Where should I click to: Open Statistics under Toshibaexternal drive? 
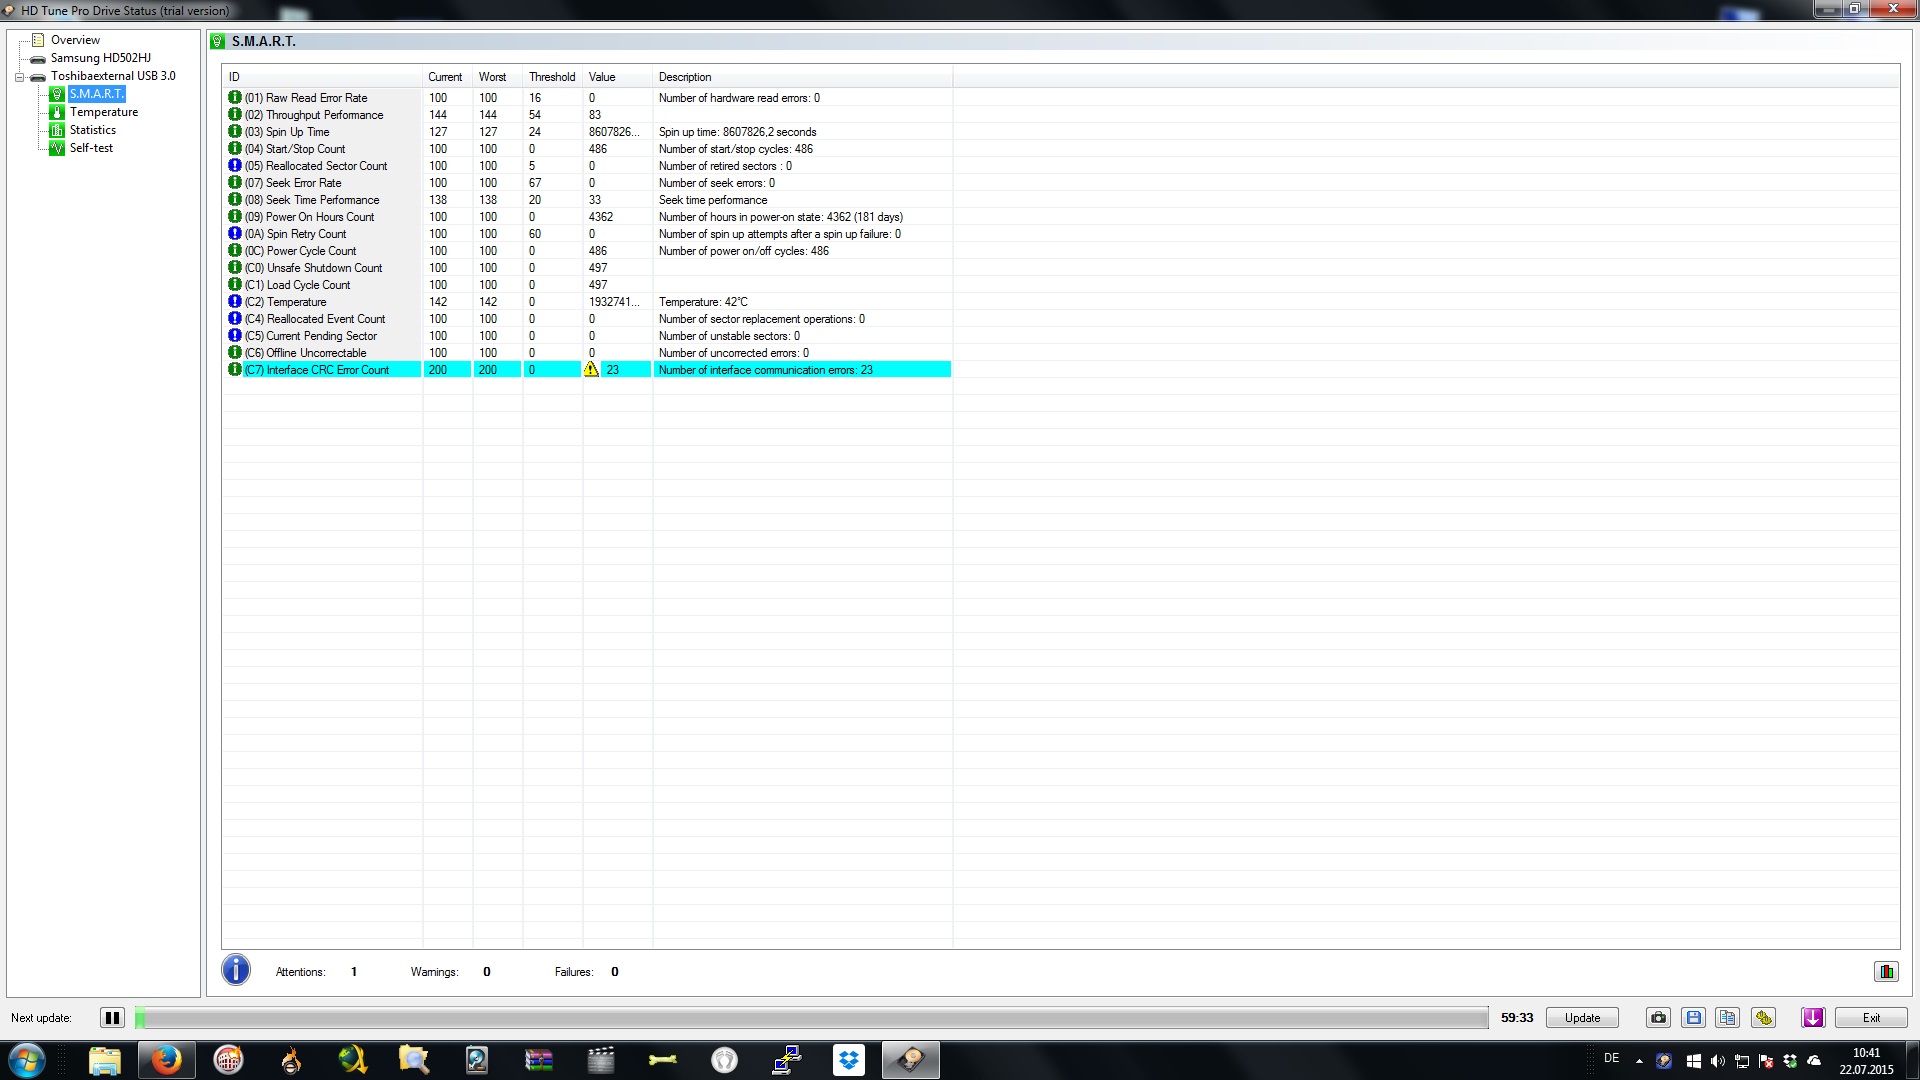coord(93,130)
